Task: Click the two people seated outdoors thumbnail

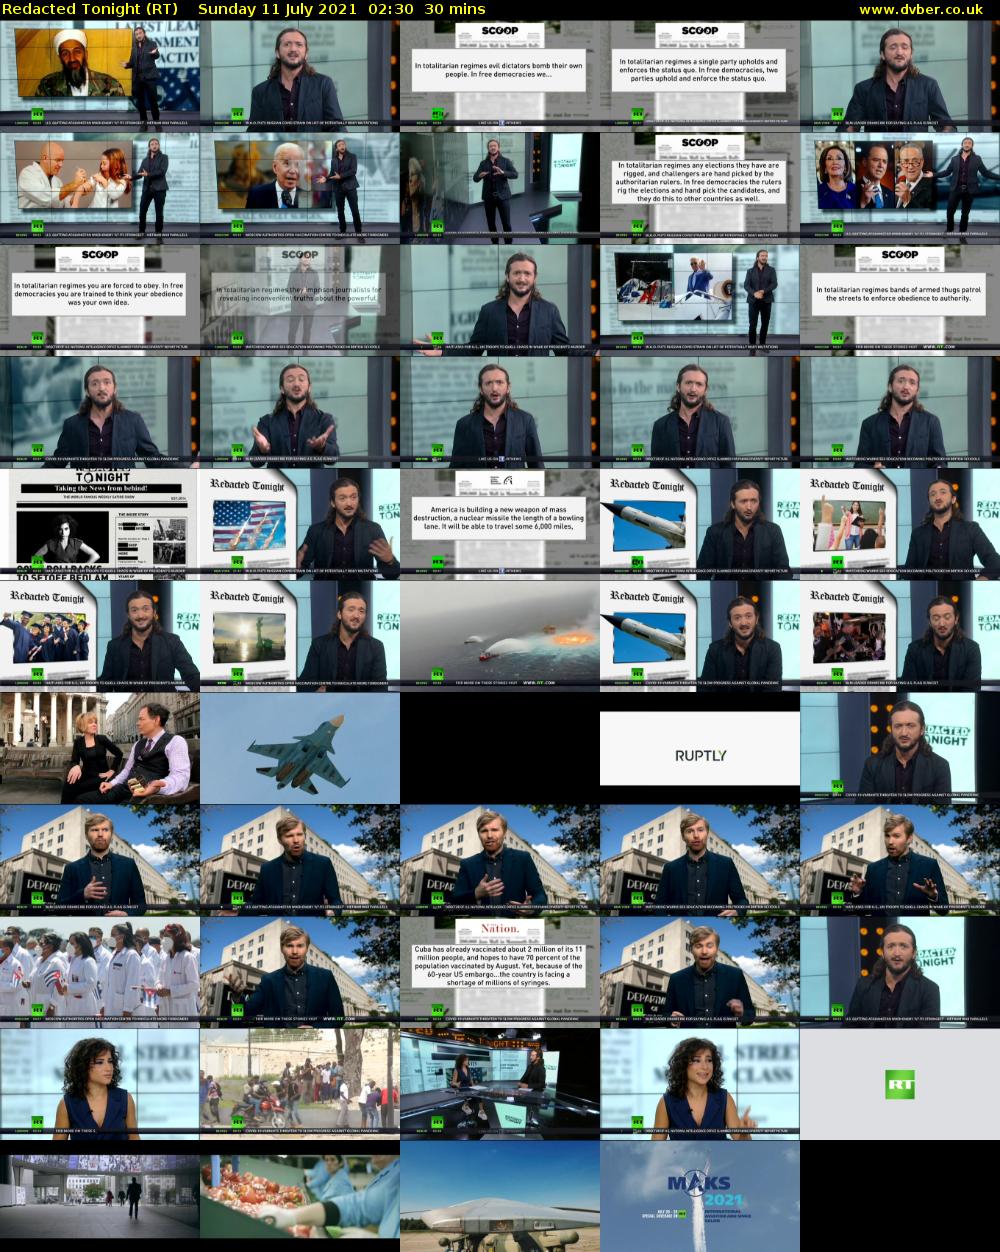Action: point(100,748)
